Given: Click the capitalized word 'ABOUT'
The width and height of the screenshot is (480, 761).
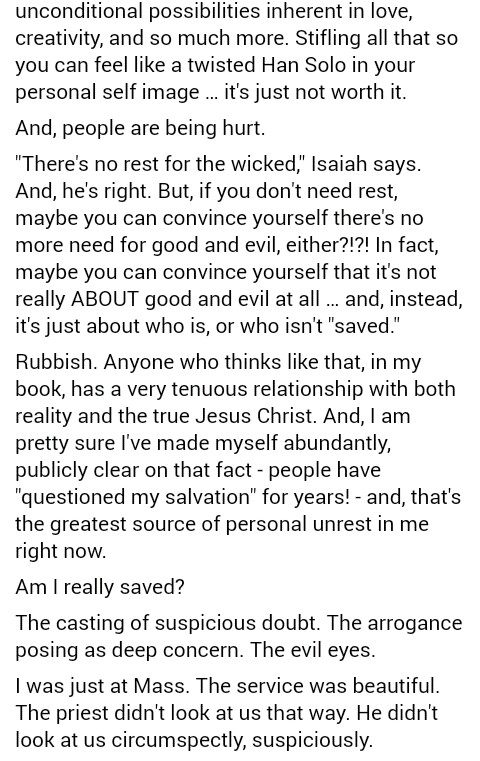Looking at the screenshot, I should 105,299.
